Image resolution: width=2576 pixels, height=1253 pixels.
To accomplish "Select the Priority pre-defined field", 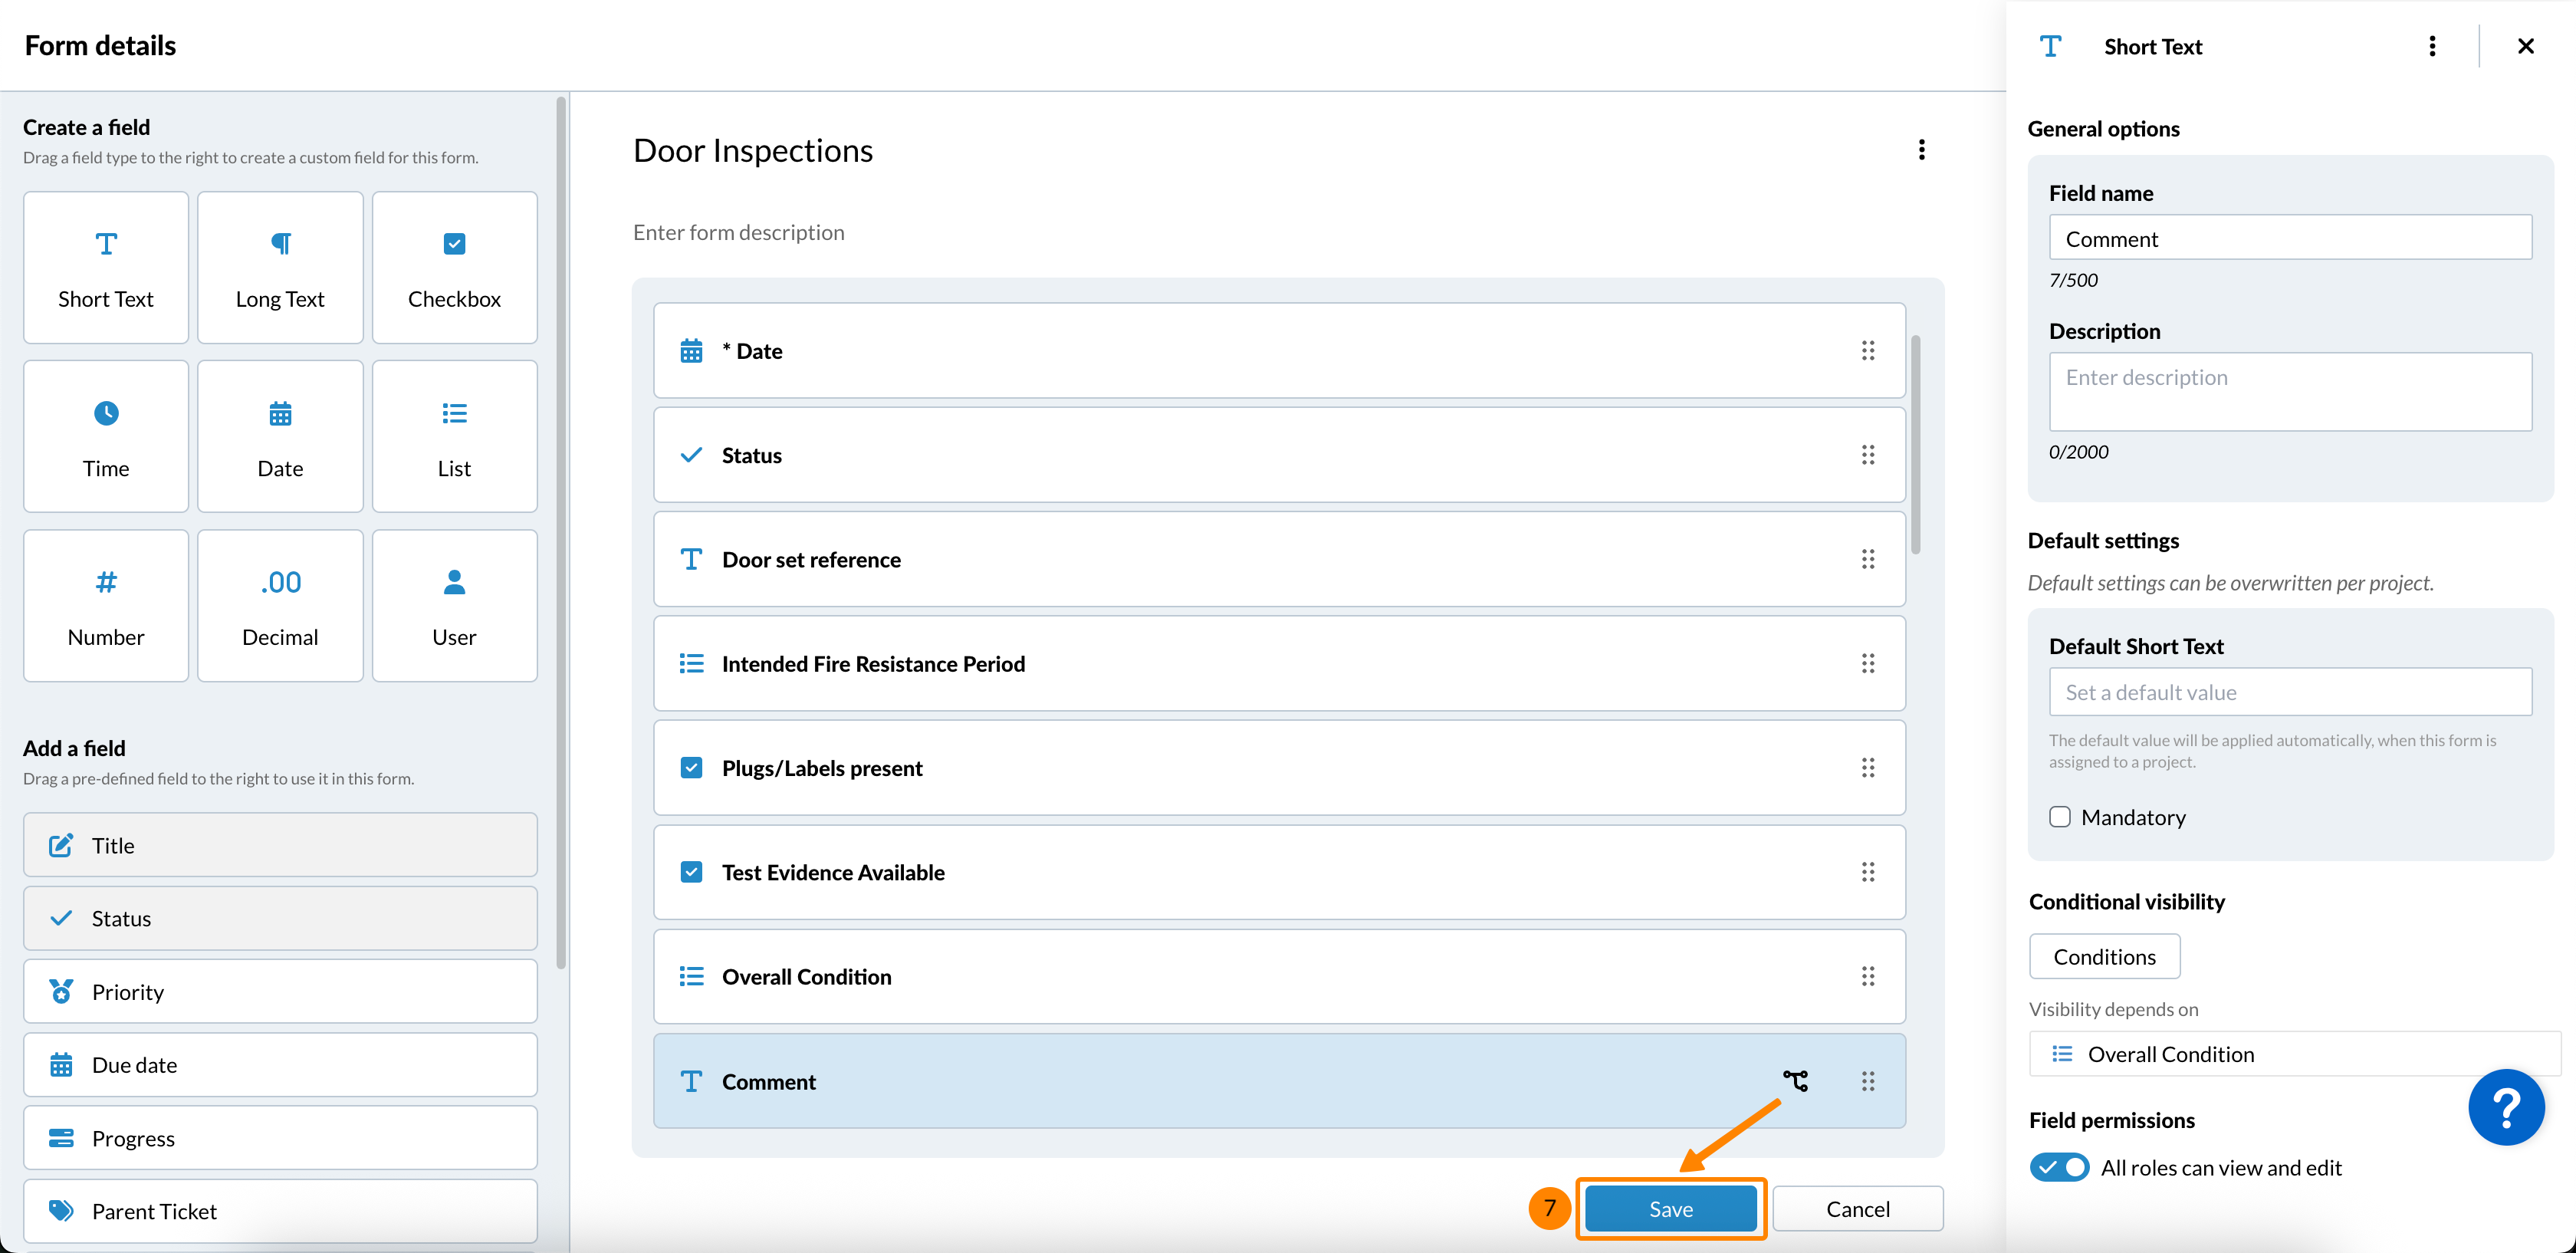I will 280,992.
